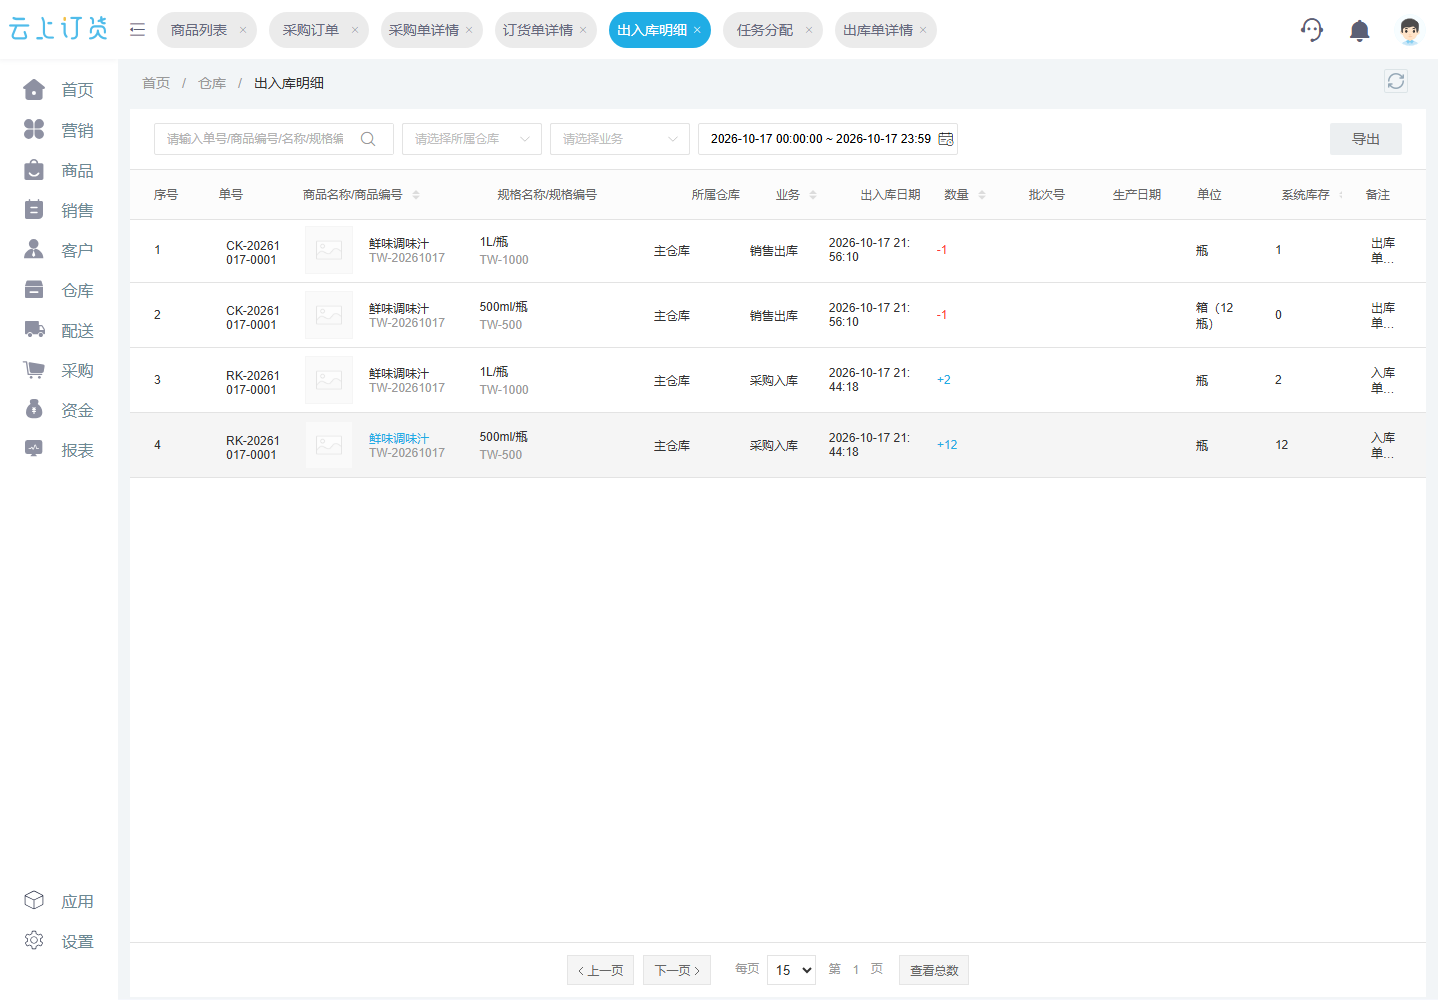Open 销售 in the sidebar
Screen dimensions: 1440x1000
point(59,210)
